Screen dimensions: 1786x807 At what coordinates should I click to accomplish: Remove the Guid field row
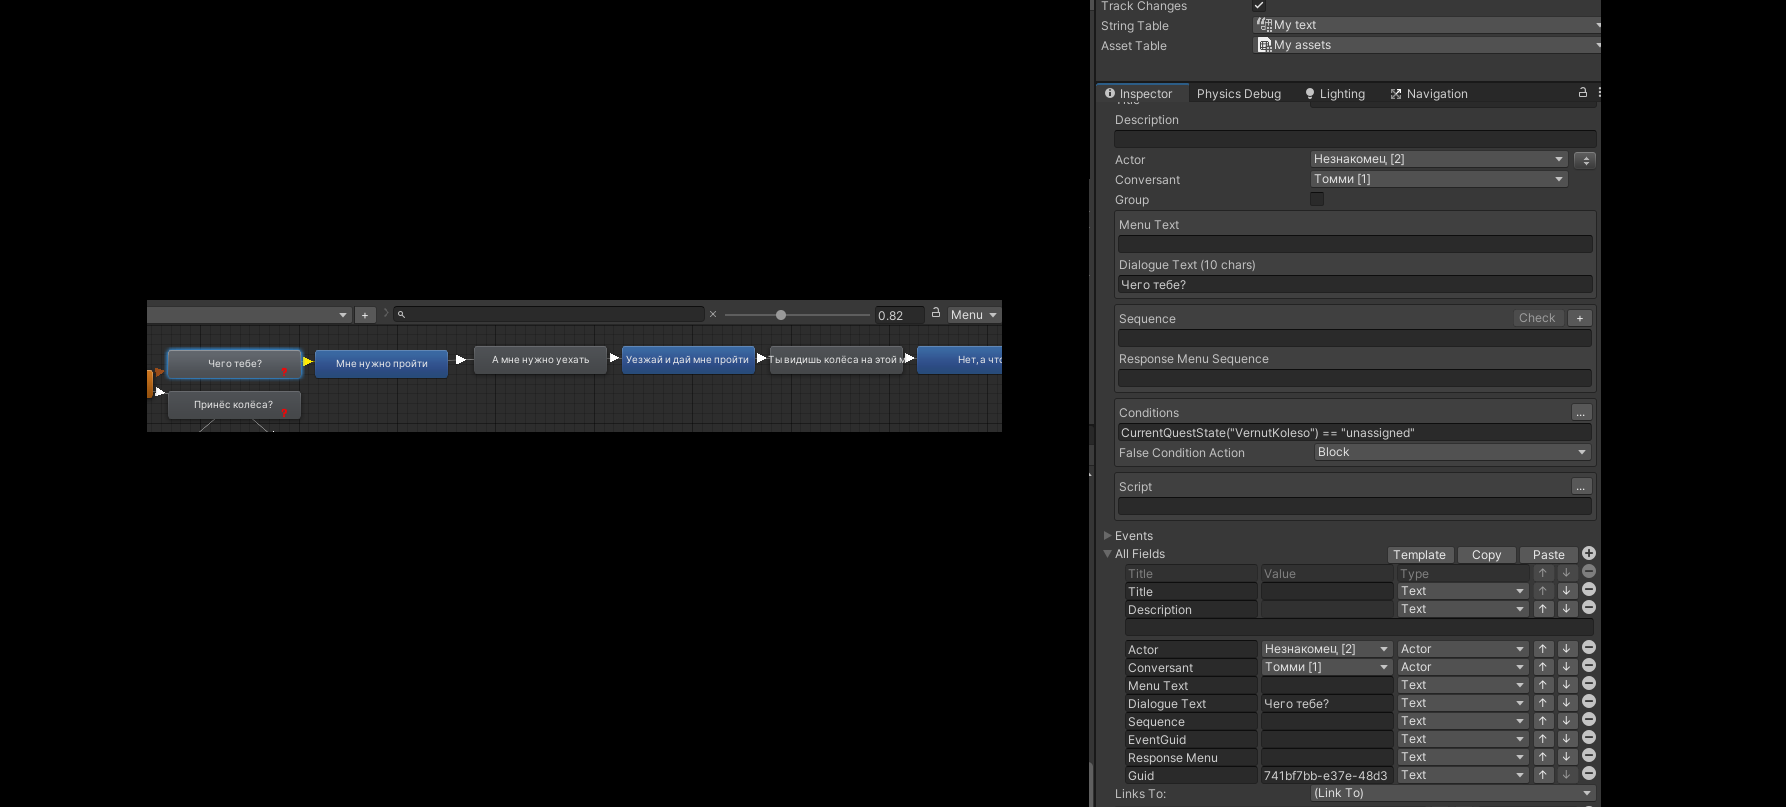pos(1589,774)
